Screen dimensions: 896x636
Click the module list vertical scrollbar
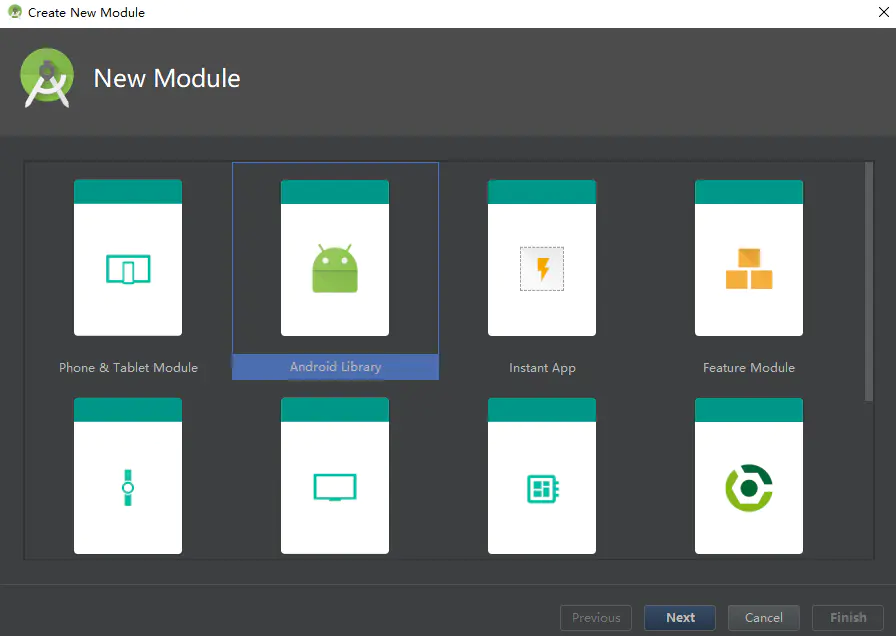869,281
